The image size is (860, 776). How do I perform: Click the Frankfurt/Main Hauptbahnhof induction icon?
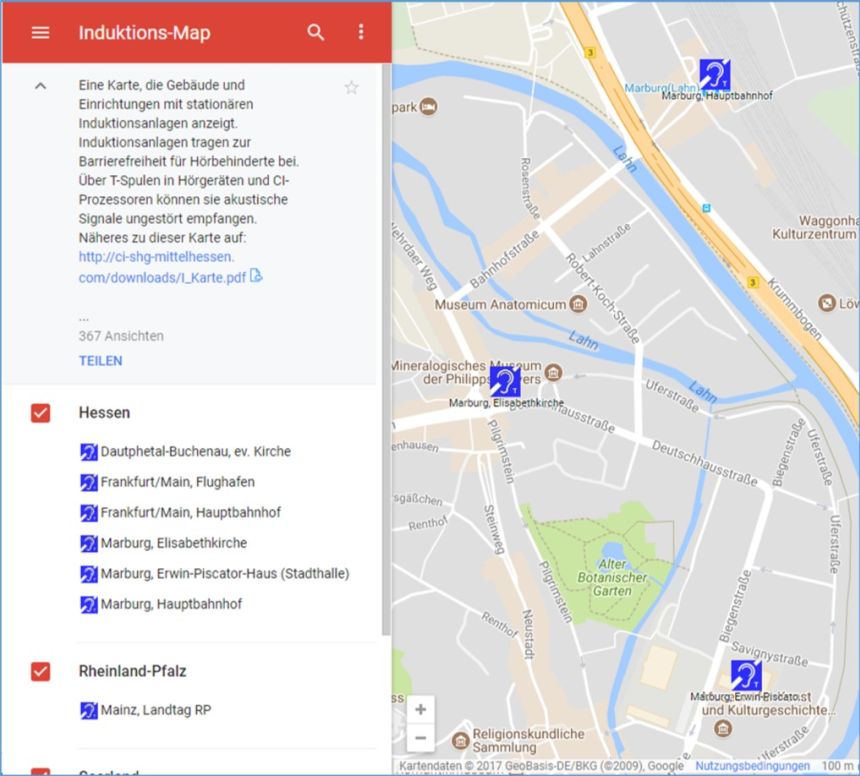(x=88, y=512)
